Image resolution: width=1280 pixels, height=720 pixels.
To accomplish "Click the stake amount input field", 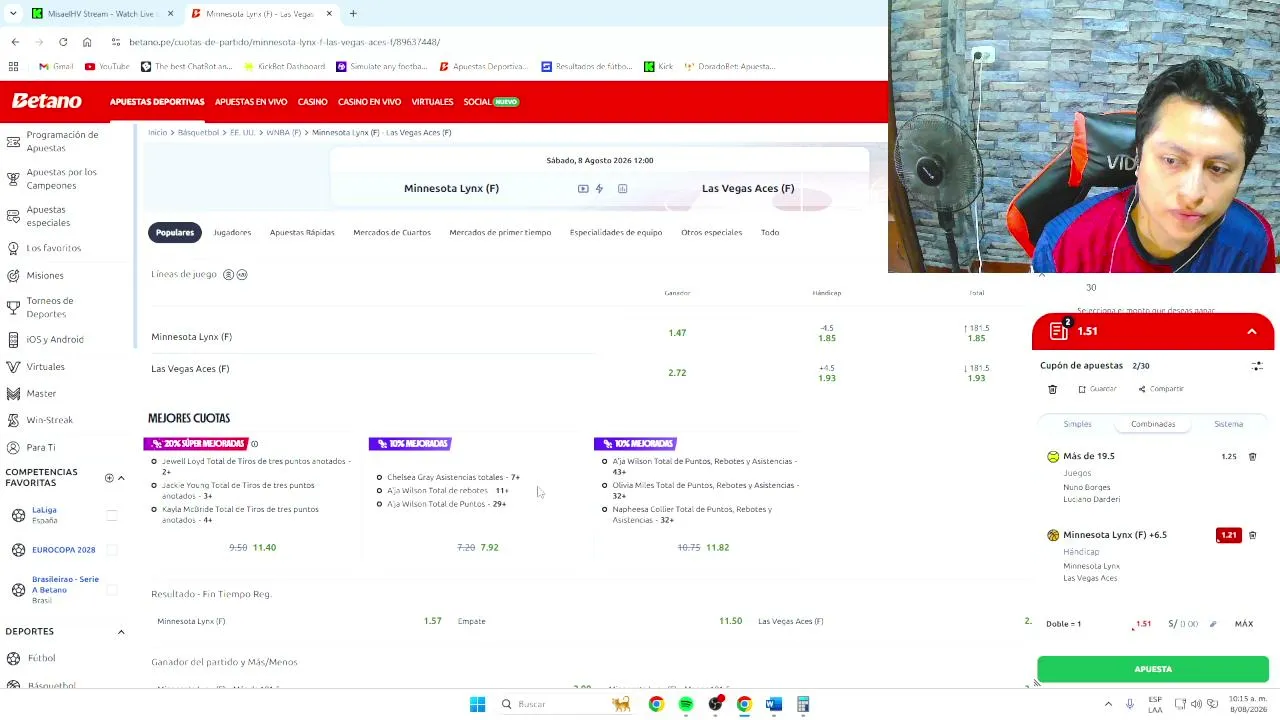I will coord(1185,624).
